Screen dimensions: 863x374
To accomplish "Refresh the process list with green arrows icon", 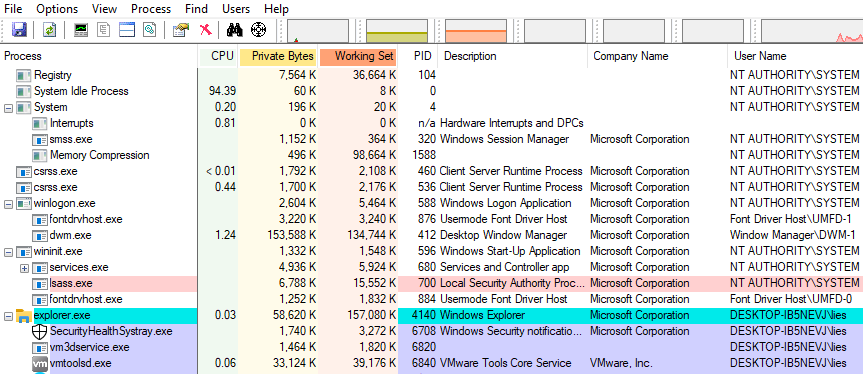I will 50,30.
